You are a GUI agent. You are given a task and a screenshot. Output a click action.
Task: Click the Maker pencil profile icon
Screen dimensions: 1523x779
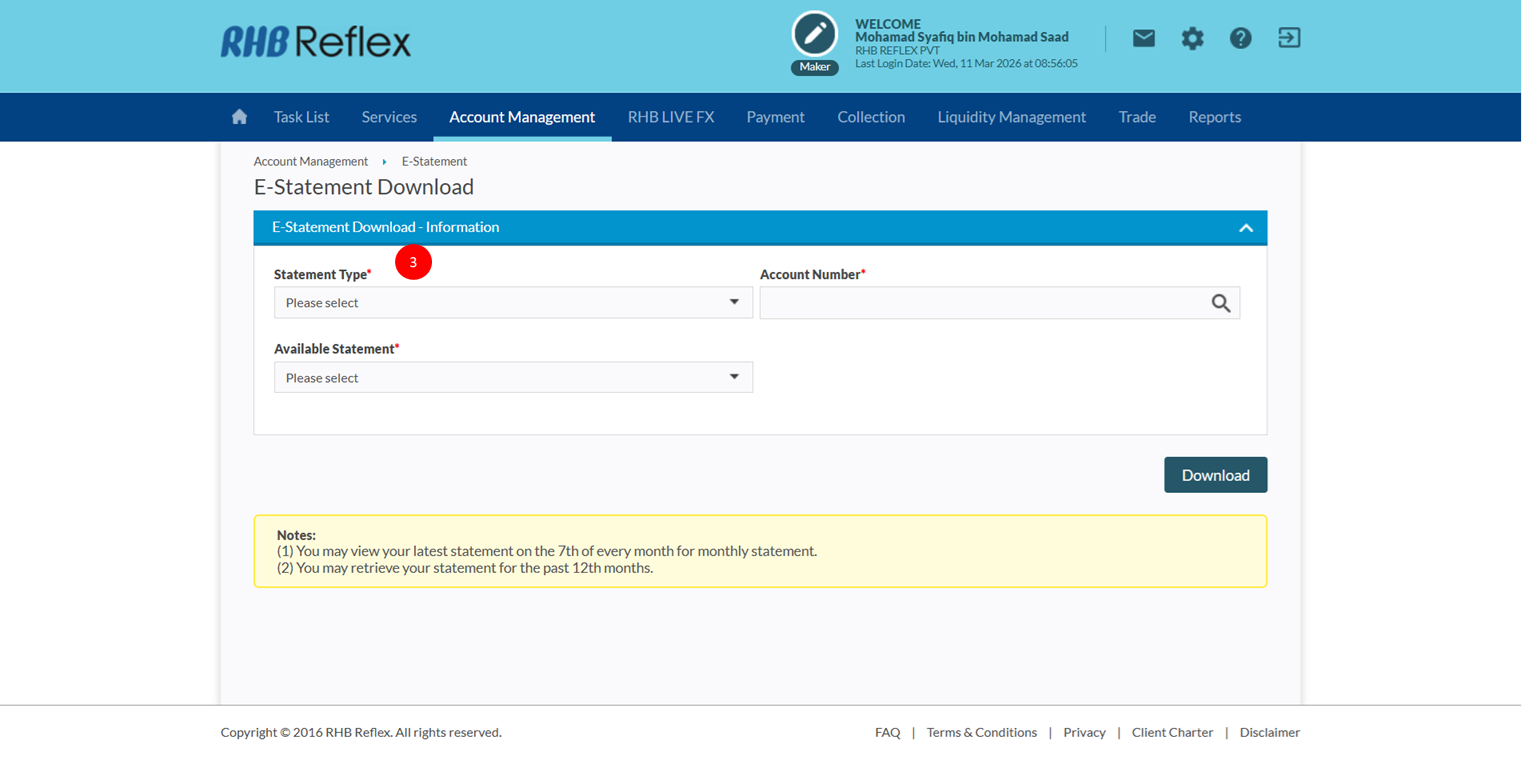(x=814, y=36)
